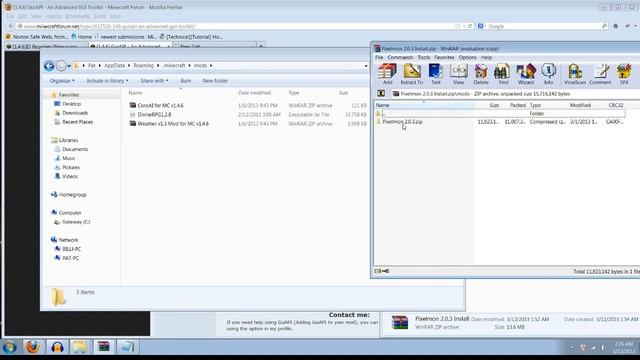Image resolution: width=640 pixels, height=360 pixels.
Task: Open Firefox from the Windows taskbar
Action: (x=33, y=347)
